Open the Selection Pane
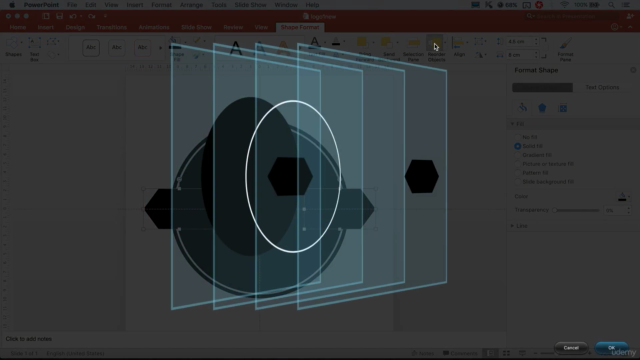 [413, 49]
